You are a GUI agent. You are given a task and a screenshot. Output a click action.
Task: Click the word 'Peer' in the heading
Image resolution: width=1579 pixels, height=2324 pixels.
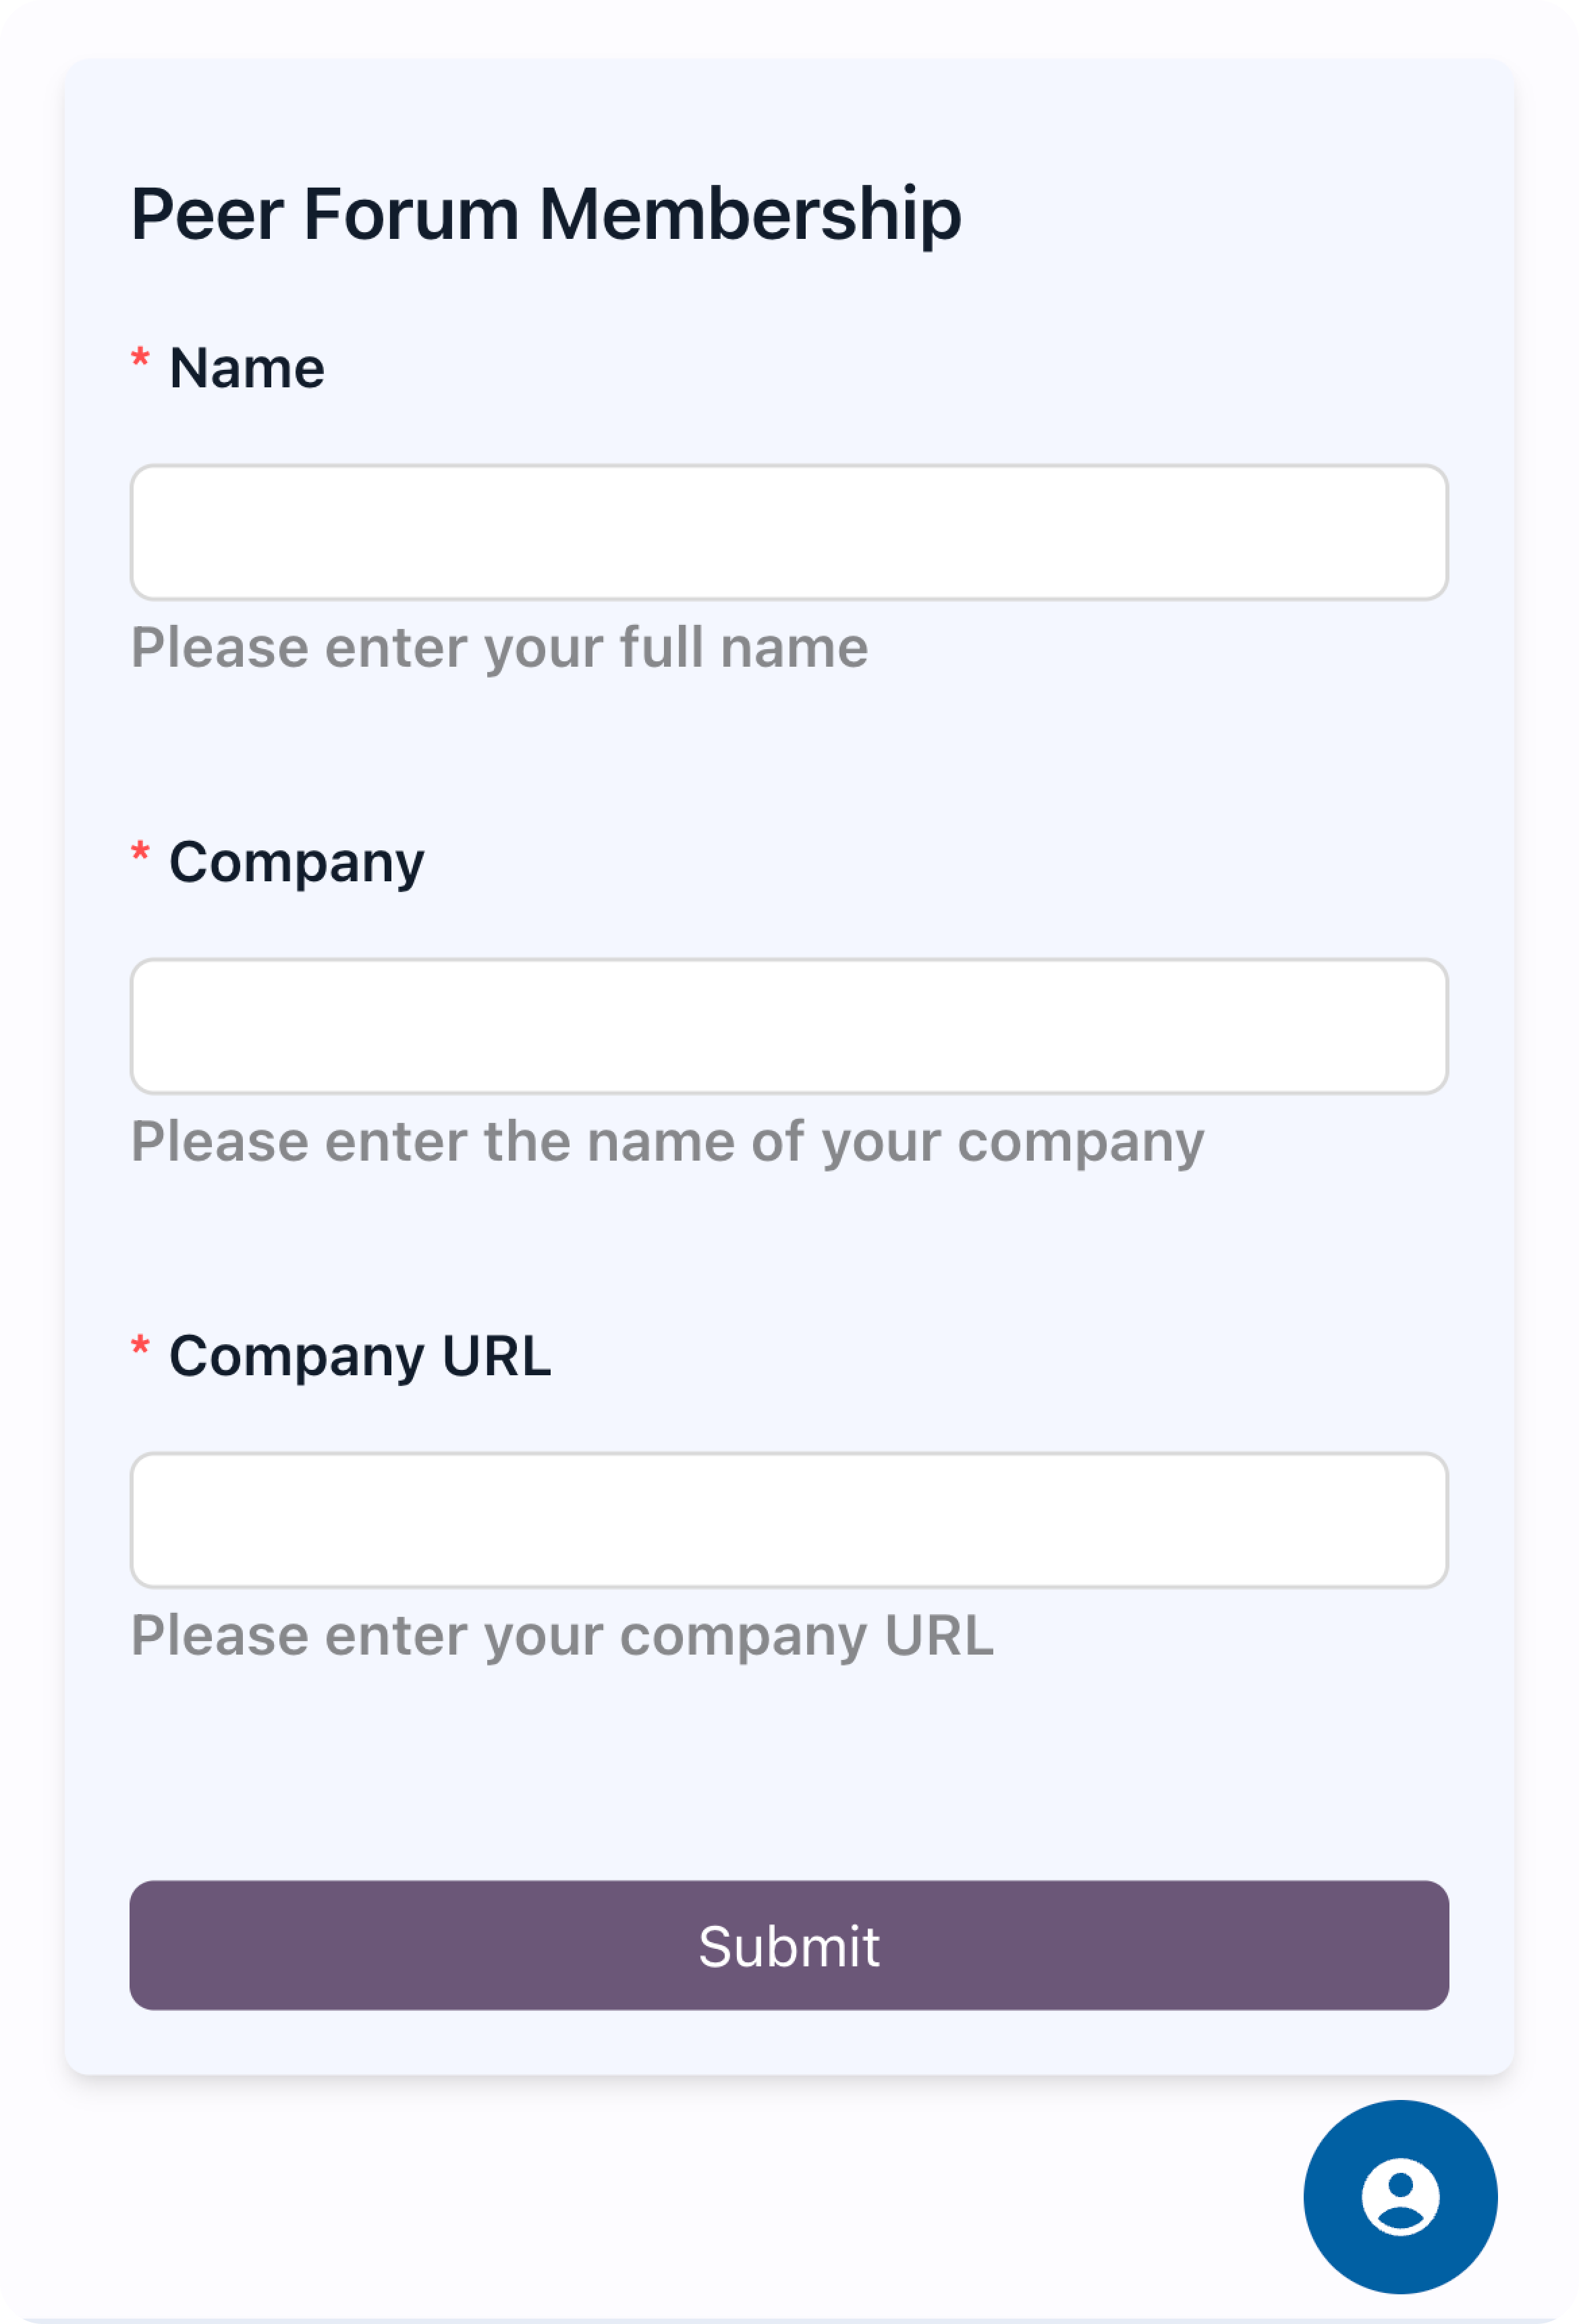pos(207,214)
